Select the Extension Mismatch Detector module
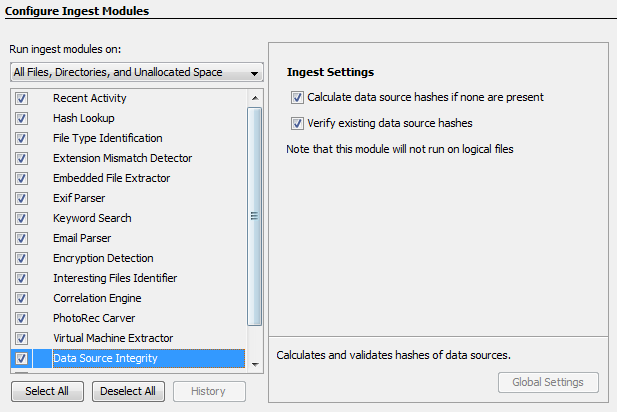Image resolution: width=617 pixels, height=412 pixels. (x=122, y=158)
